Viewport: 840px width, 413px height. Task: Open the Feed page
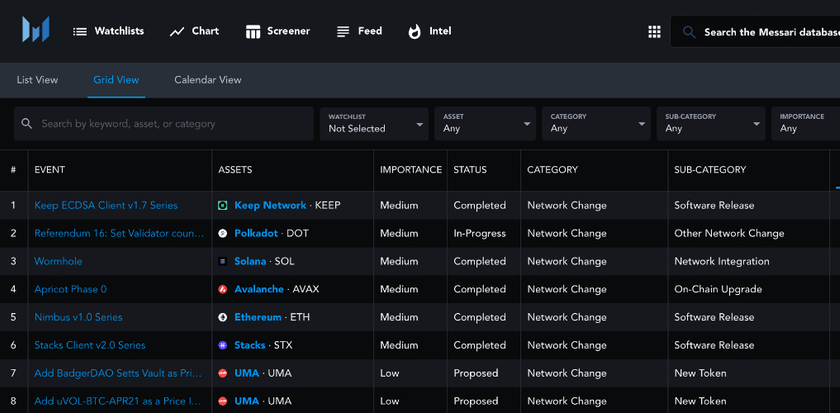(359, 31)
